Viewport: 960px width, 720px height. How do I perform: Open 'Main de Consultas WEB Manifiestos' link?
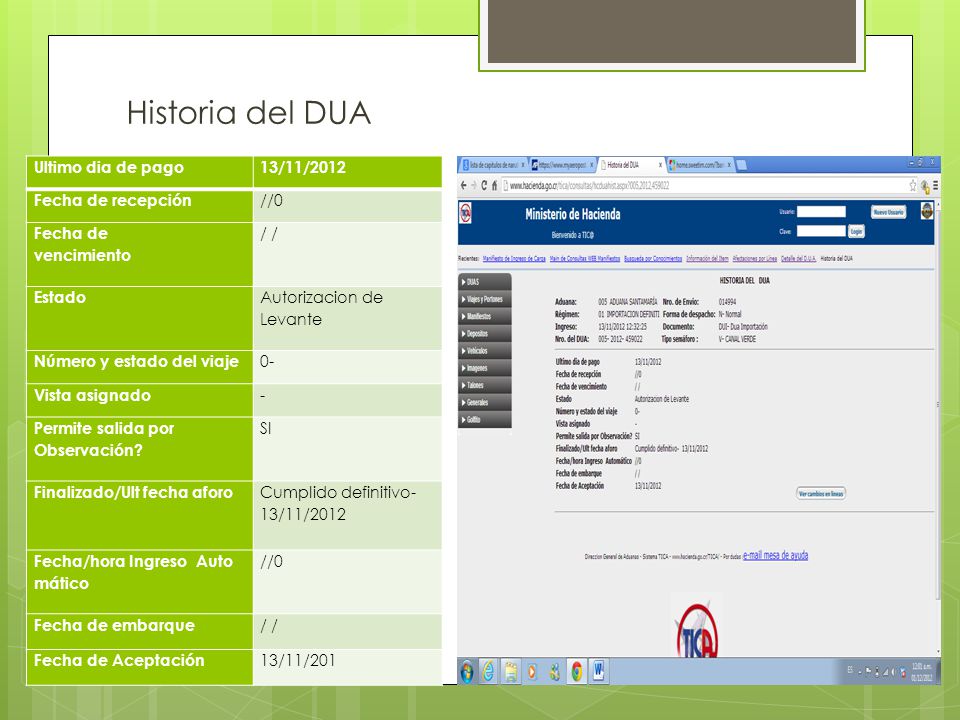pos(585,258)
